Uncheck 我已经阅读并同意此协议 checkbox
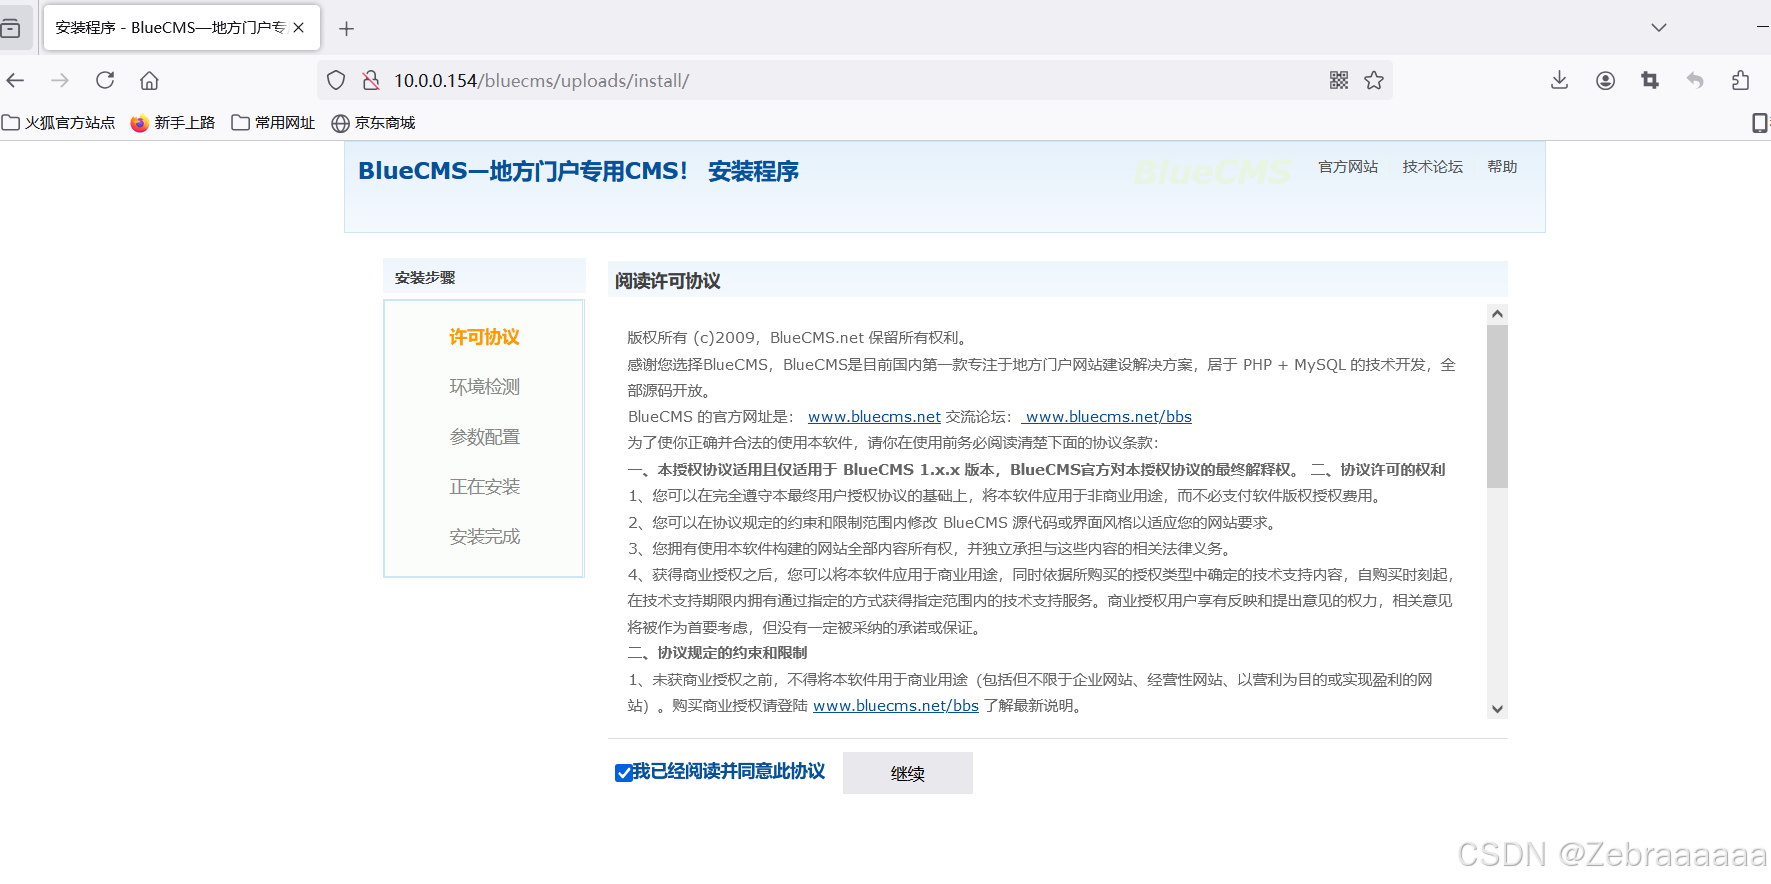Image resolution: width=1771 pixels, height=884 pixels. (x=623, y=773)
